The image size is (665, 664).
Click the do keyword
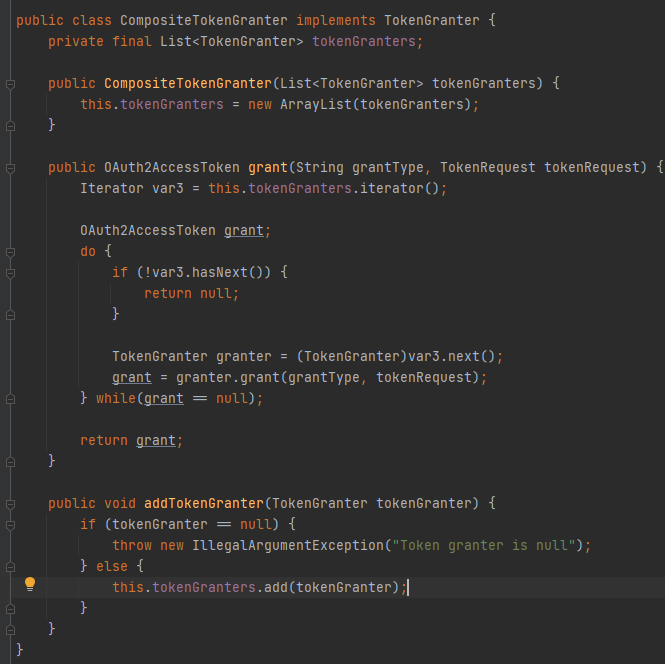coord(88,251)
